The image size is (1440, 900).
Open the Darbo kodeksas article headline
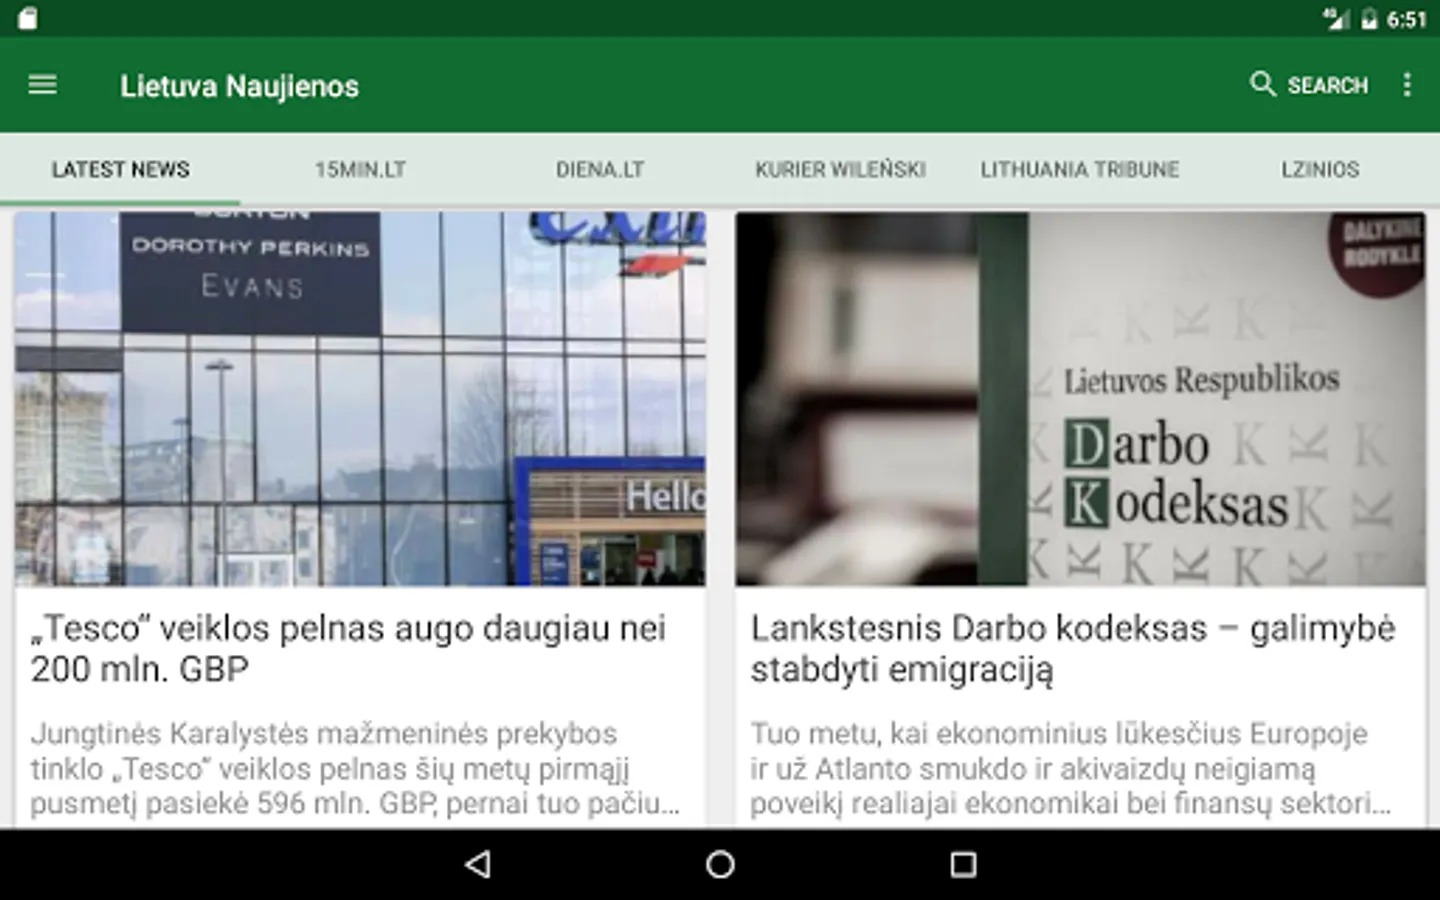[1072, 648]
